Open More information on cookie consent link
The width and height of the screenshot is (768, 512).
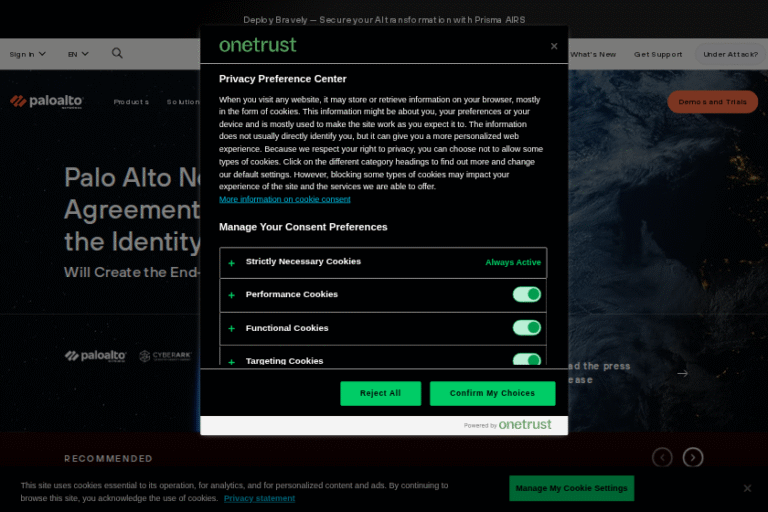click(285, 199)
